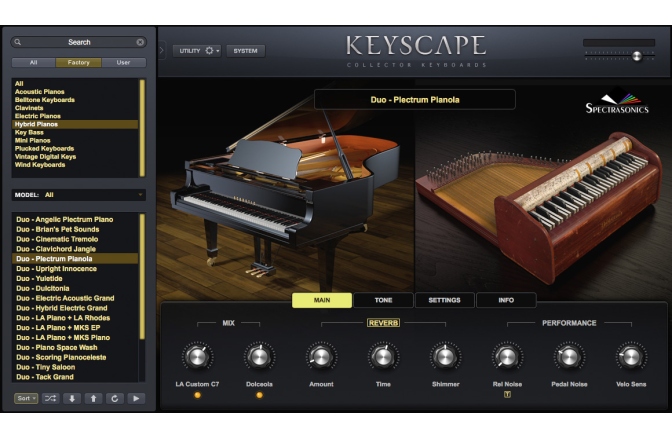672x440 pixels.
Task: Click the System button
Action: click(246, 51)
